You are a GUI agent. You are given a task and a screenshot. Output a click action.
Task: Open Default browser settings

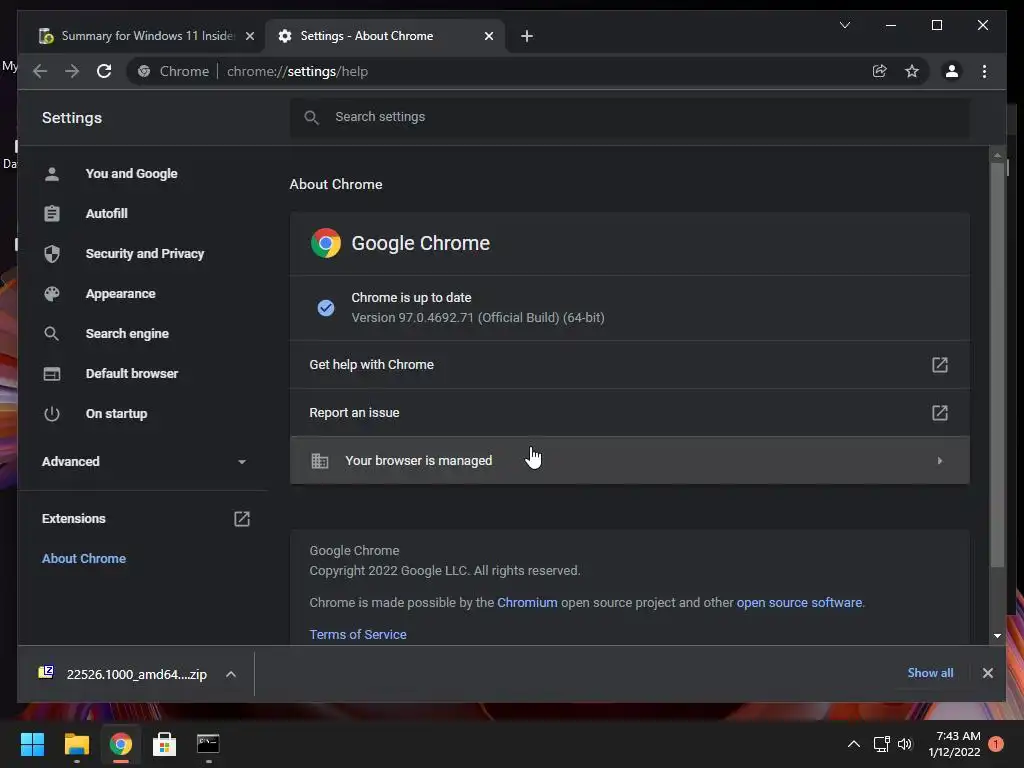tap(131, 374)
